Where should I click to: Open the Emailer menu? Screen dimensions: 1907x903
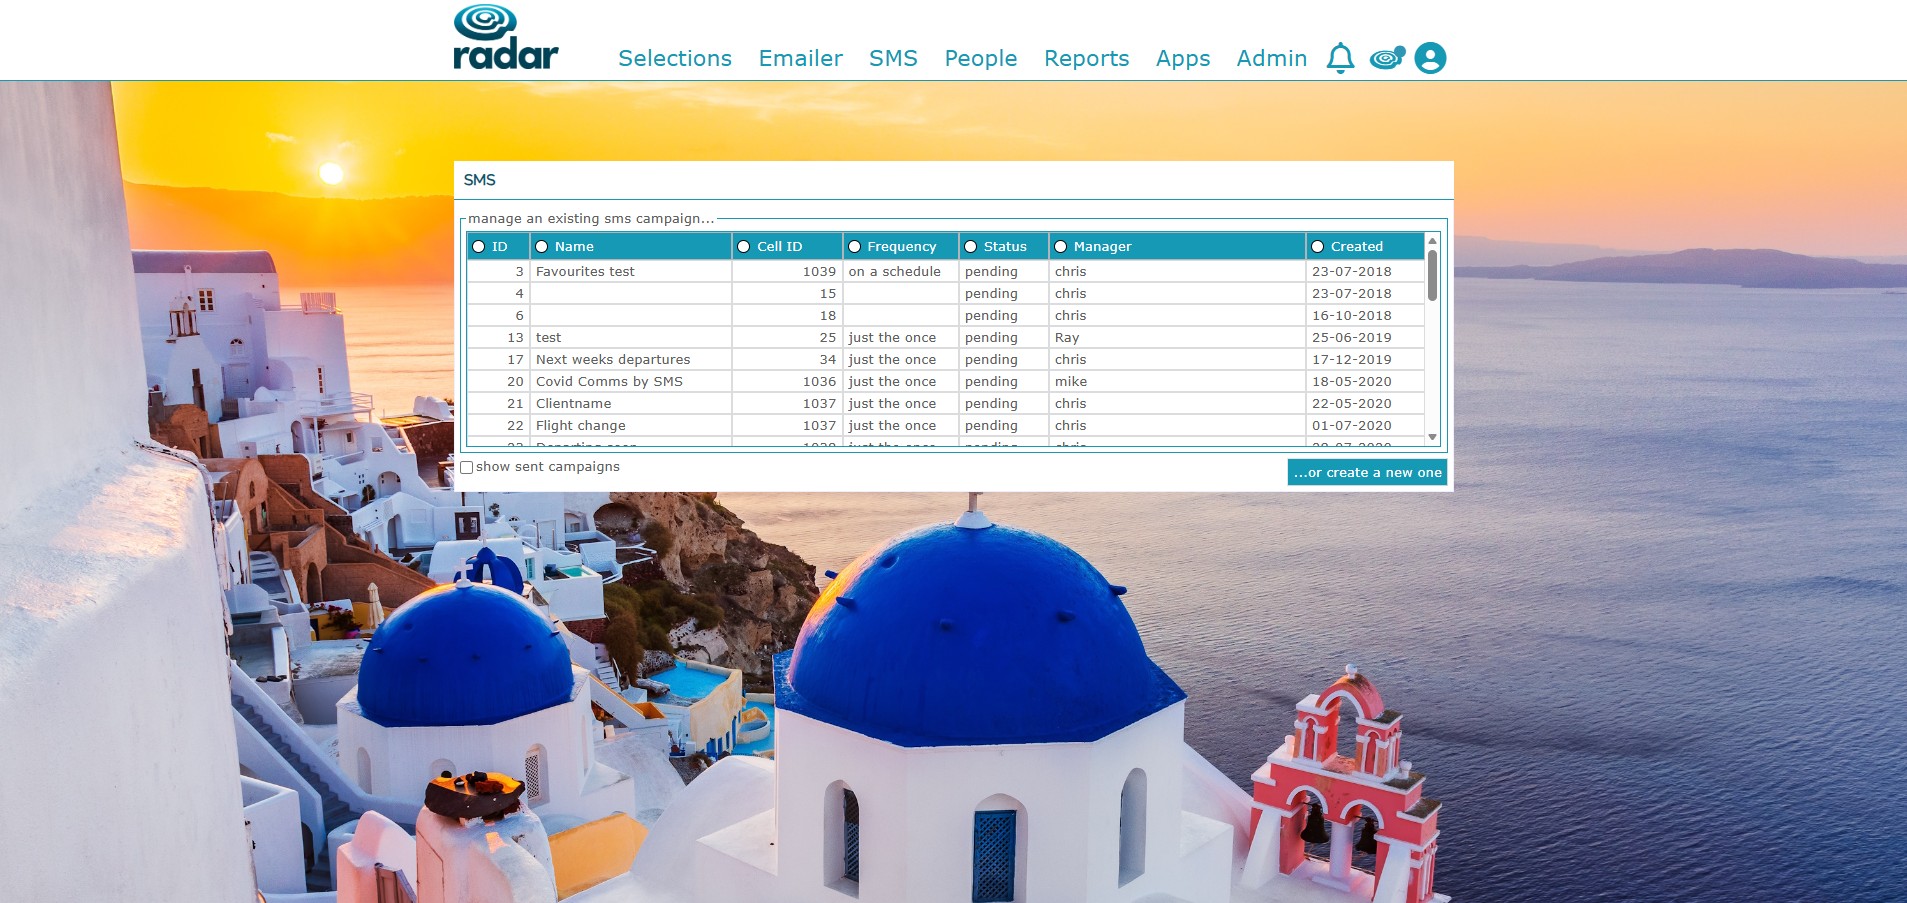[800, 58]
